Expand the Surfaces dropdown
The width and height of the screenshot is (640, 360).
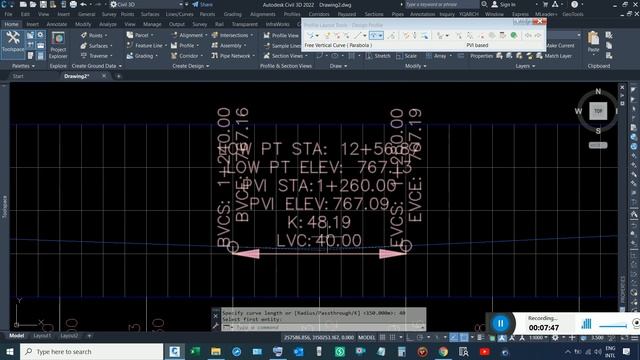tap(111, 46)
